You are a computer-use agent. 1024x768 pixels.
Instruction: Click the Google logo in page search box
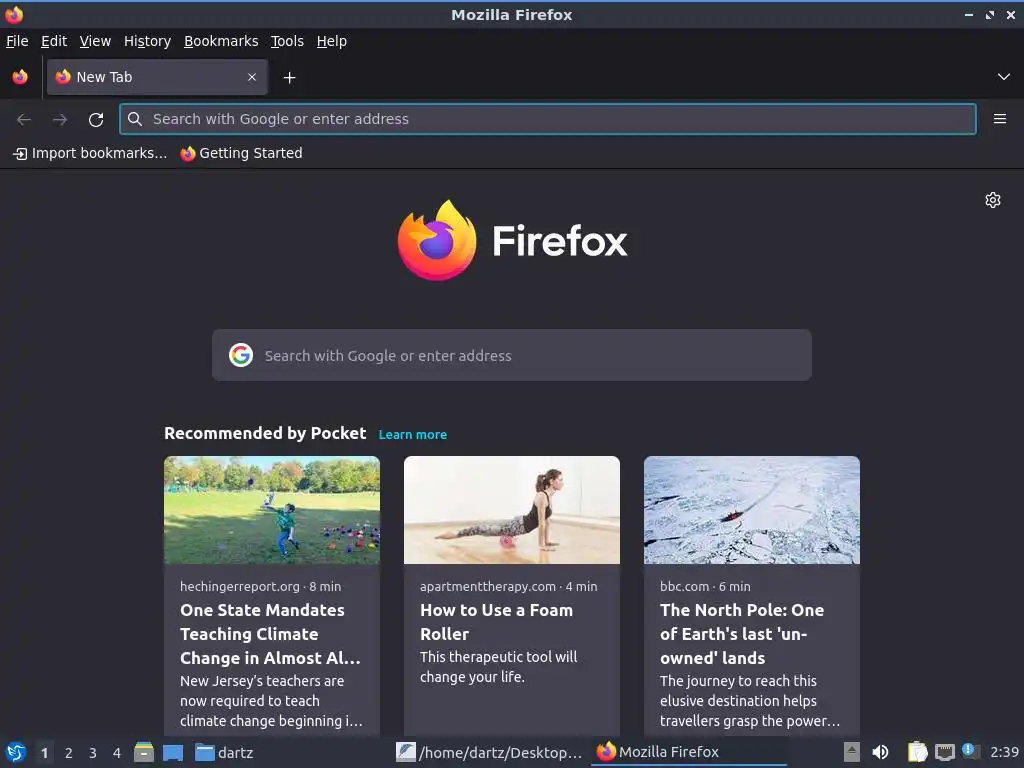coord(241,355)
